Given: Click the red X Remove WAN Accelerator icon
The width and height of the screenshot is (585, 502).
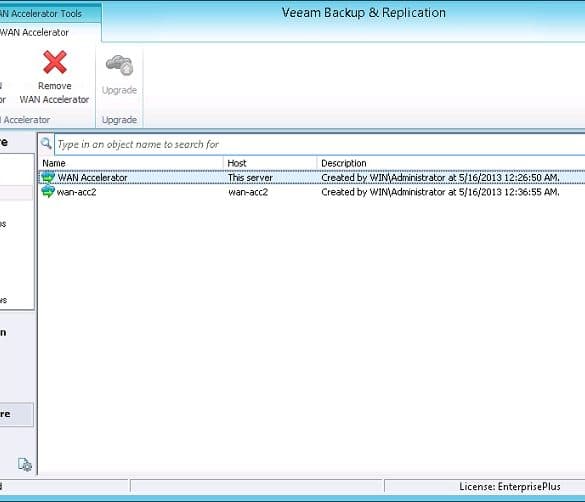Looking at the screenshot, I should [x=55, y=62].
